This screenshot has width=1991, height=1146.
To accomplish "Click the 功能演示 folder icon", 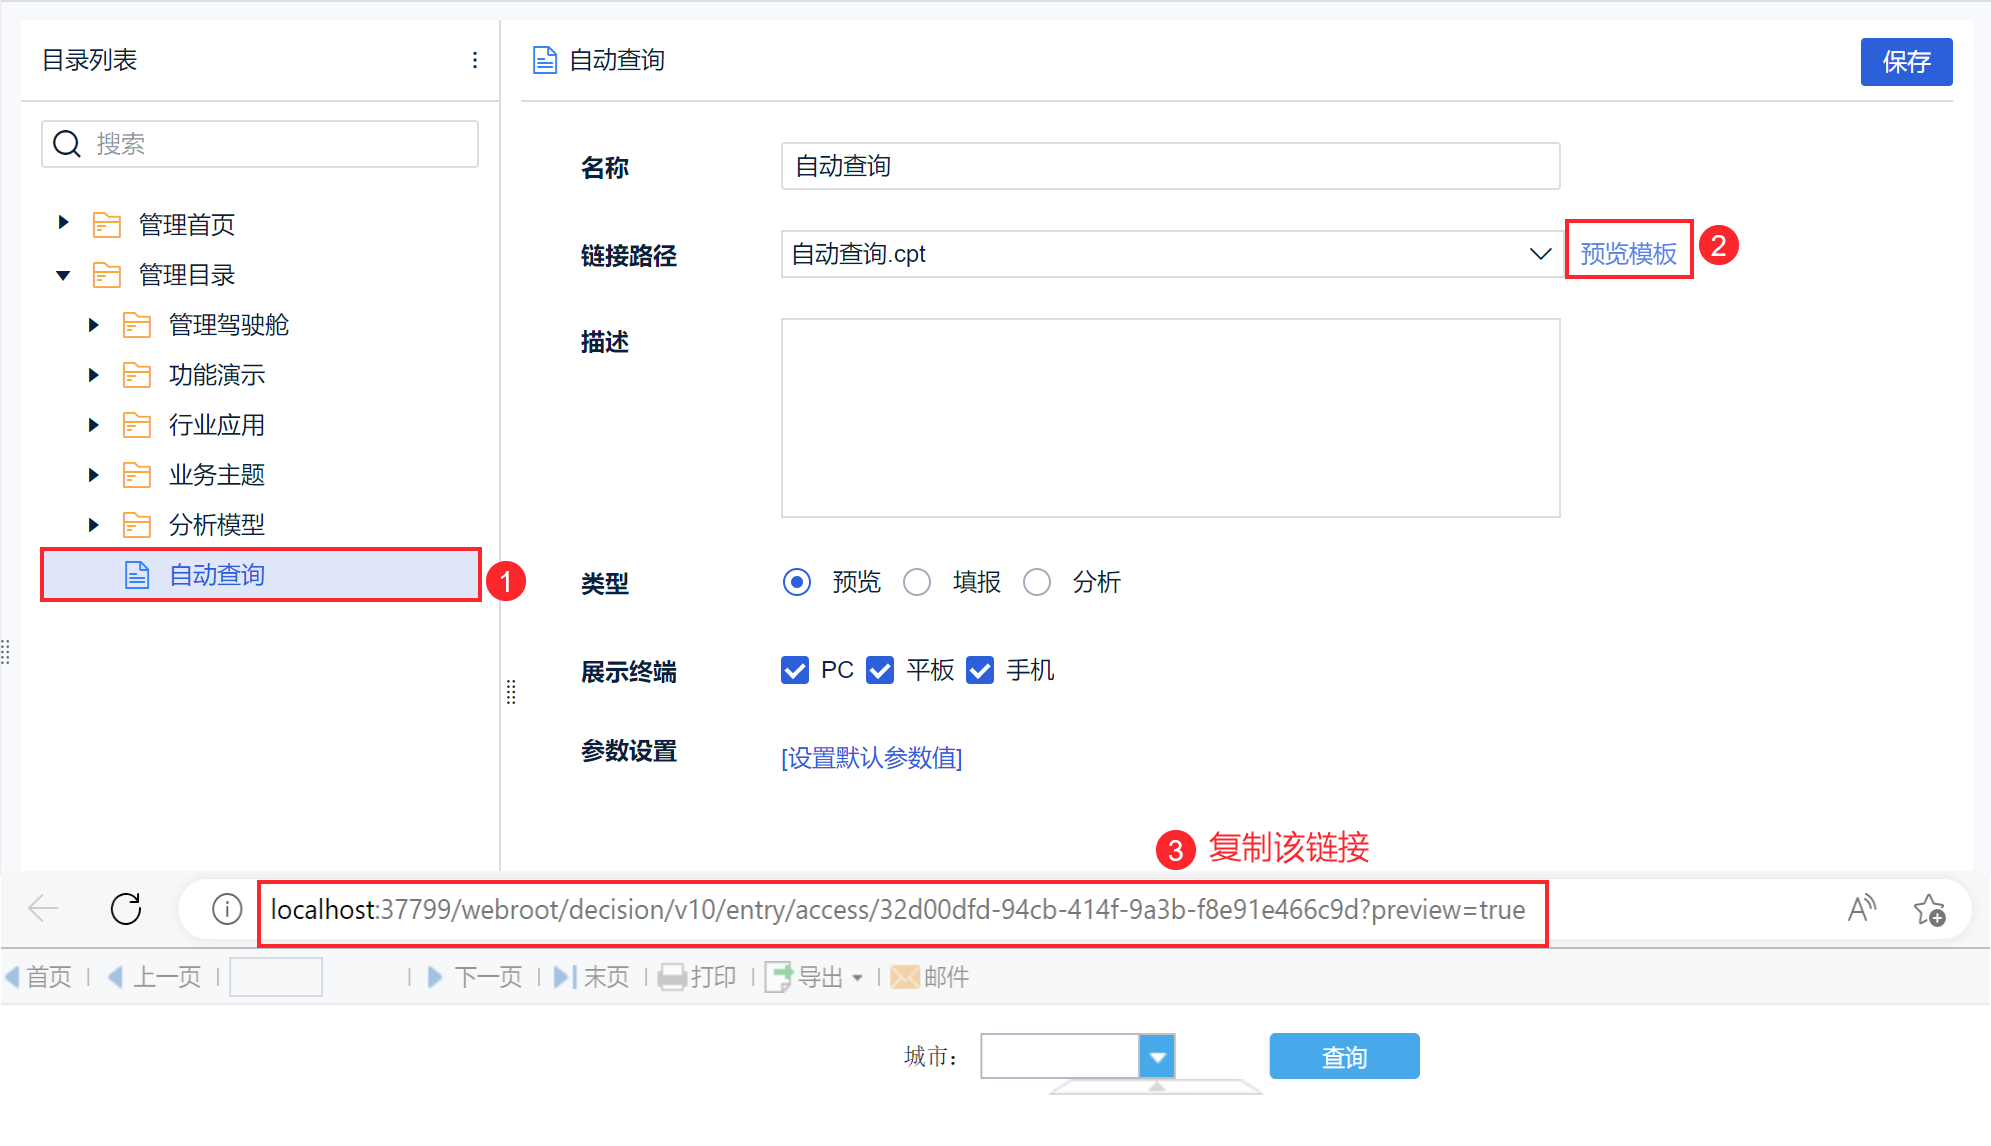I will point(137,375).
